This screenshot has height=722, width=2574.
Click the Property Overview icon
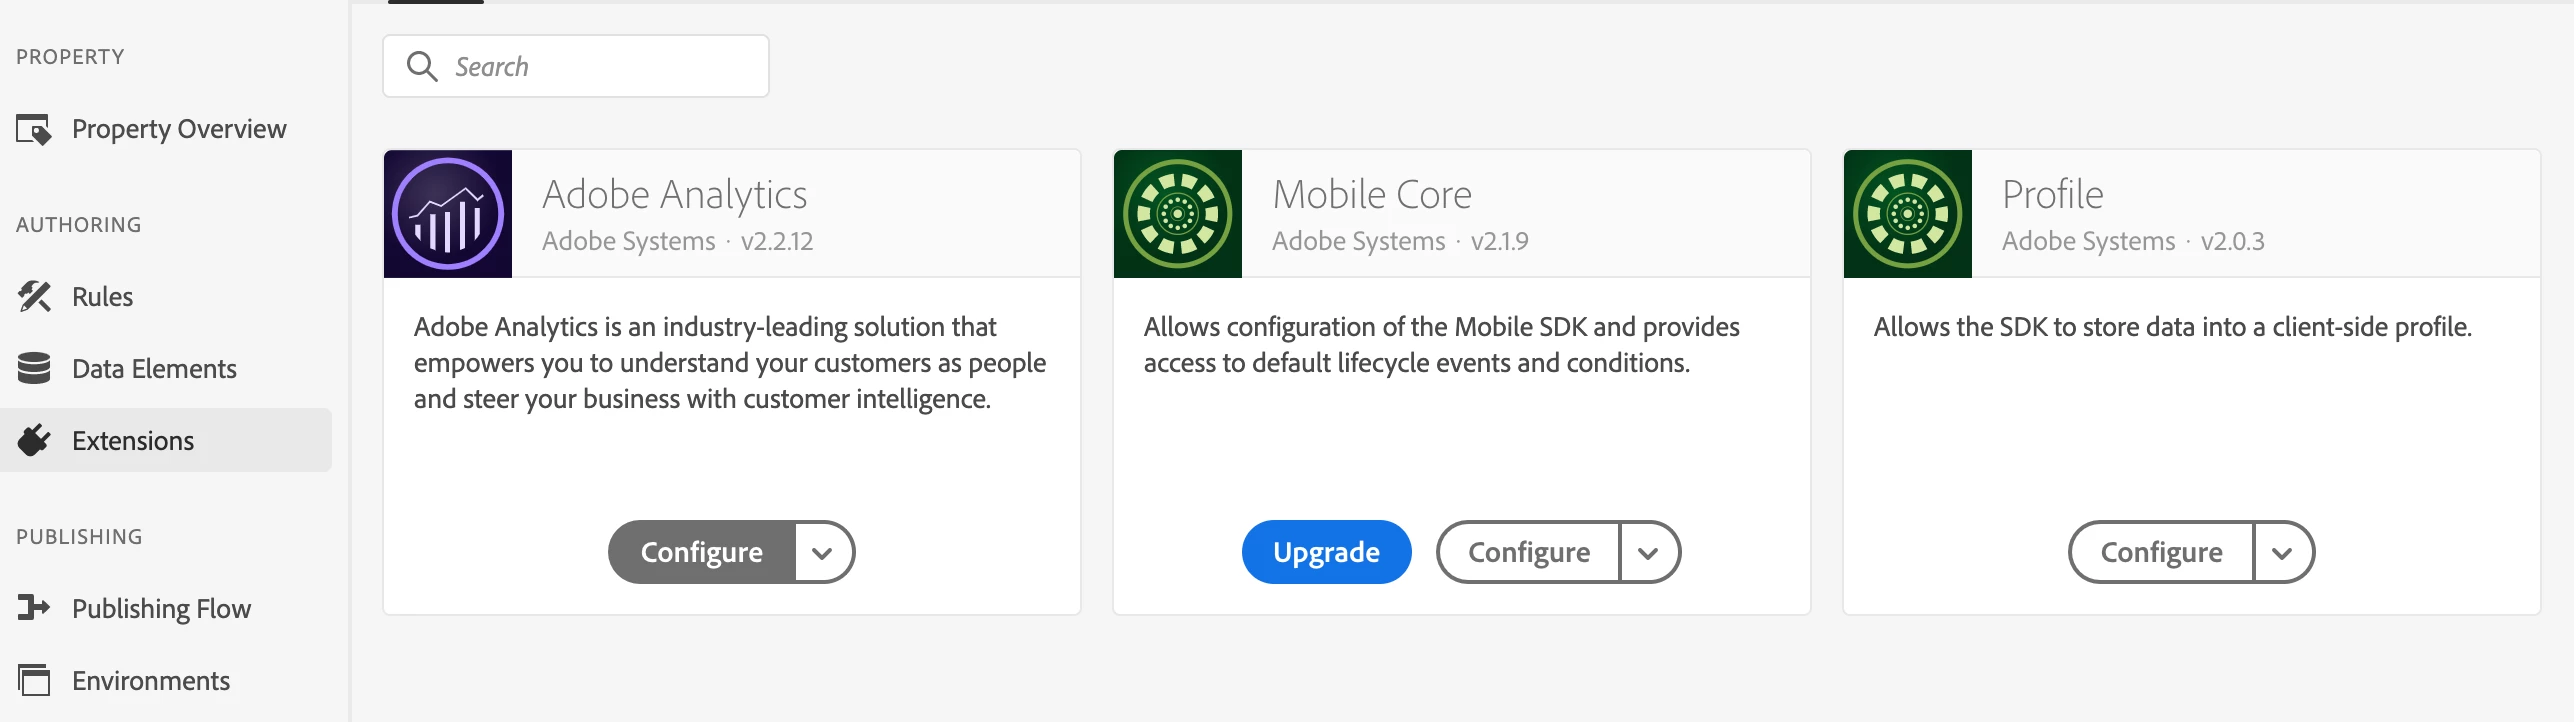(34, 130)
